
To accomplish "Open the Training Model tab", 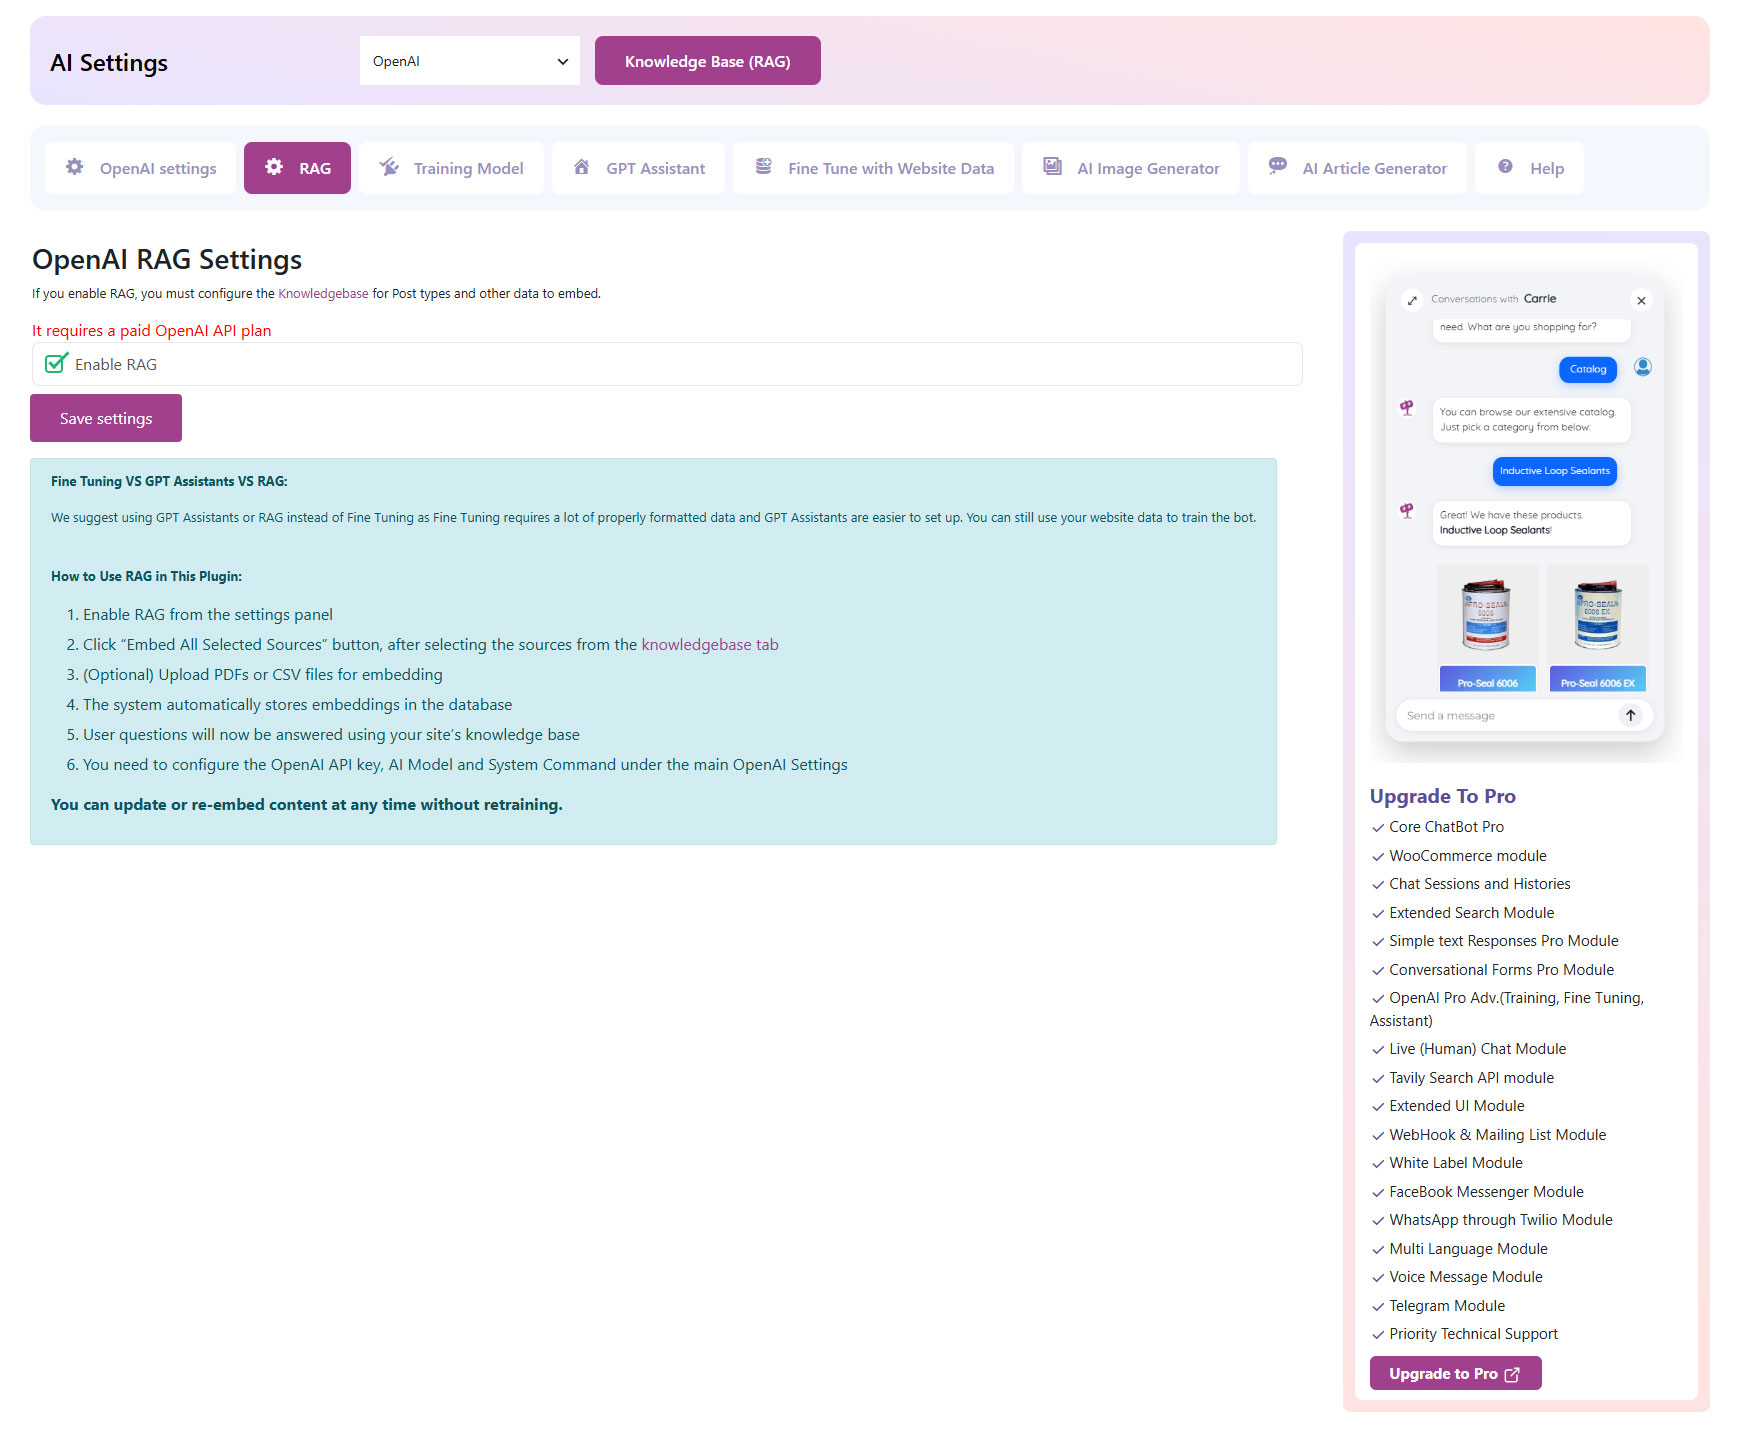I will (451, 168).
